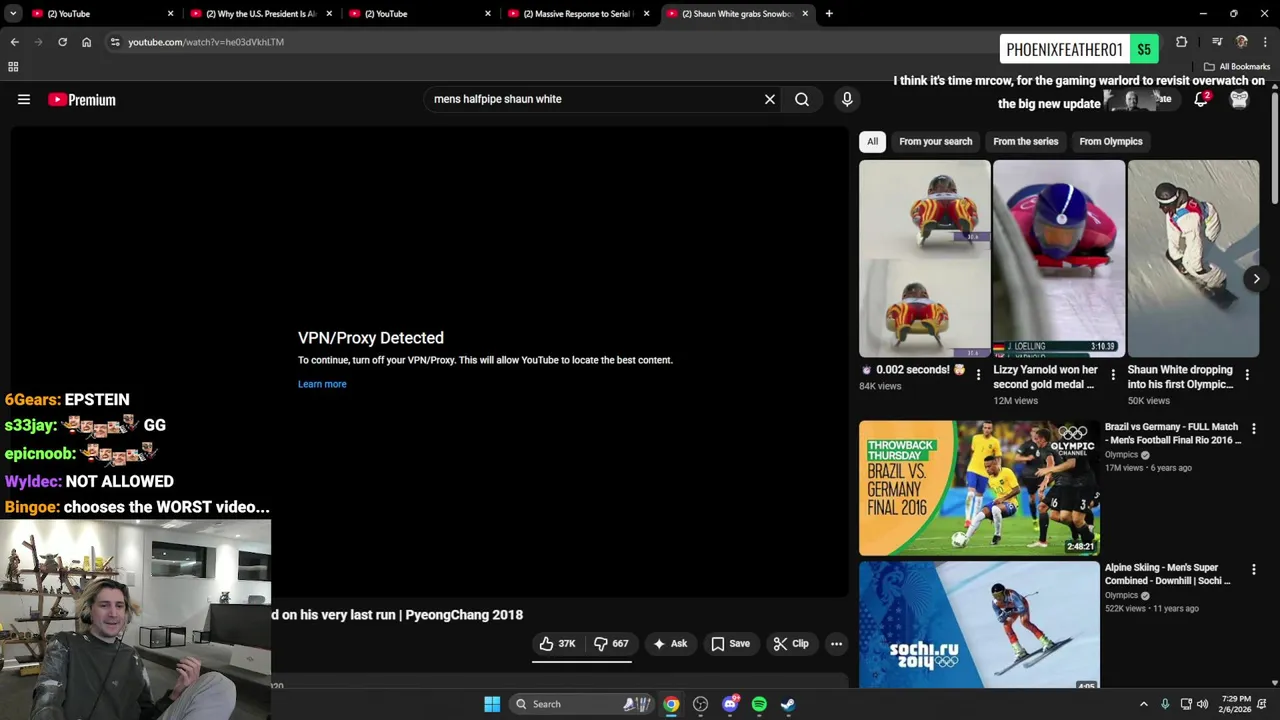Go back in the browser
1280x720 pixels.
[x=14, y=42]
